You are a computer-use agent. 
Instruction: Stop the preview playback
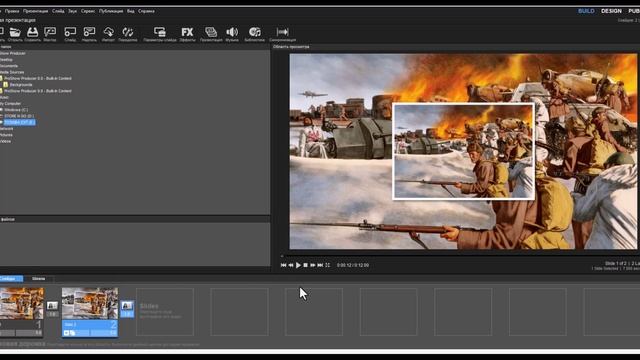[305, 265]
